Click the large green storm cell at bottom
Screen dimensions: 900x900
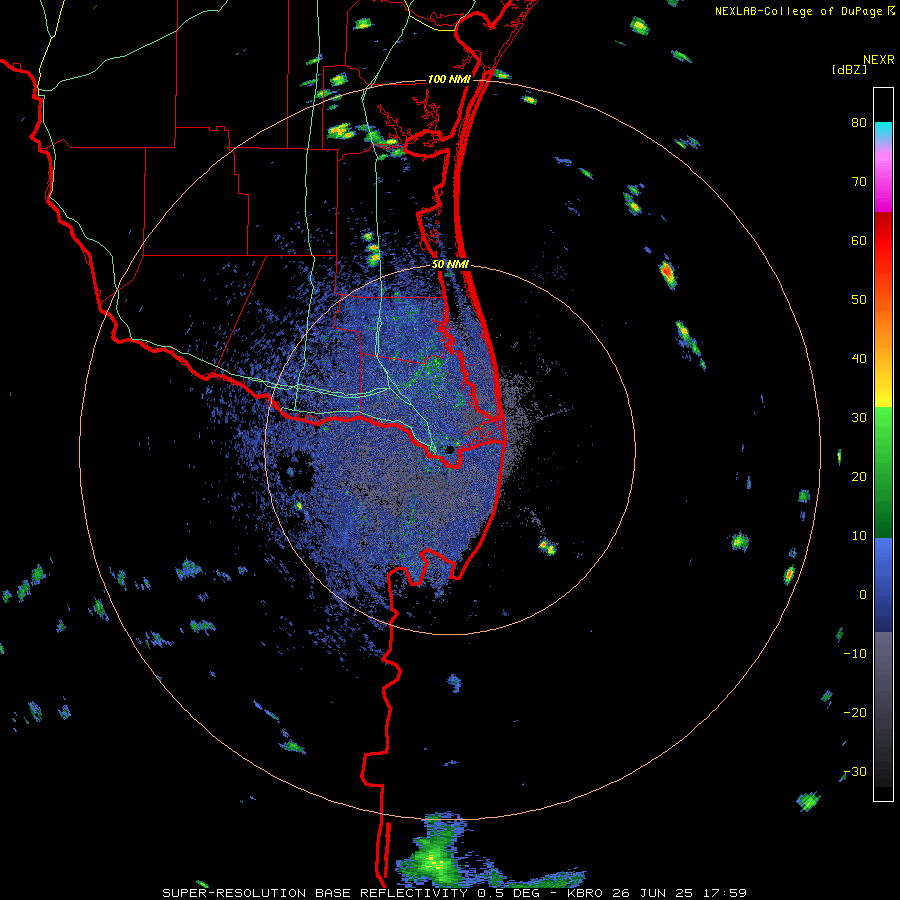pyautogui.click(x=435, y=856)
